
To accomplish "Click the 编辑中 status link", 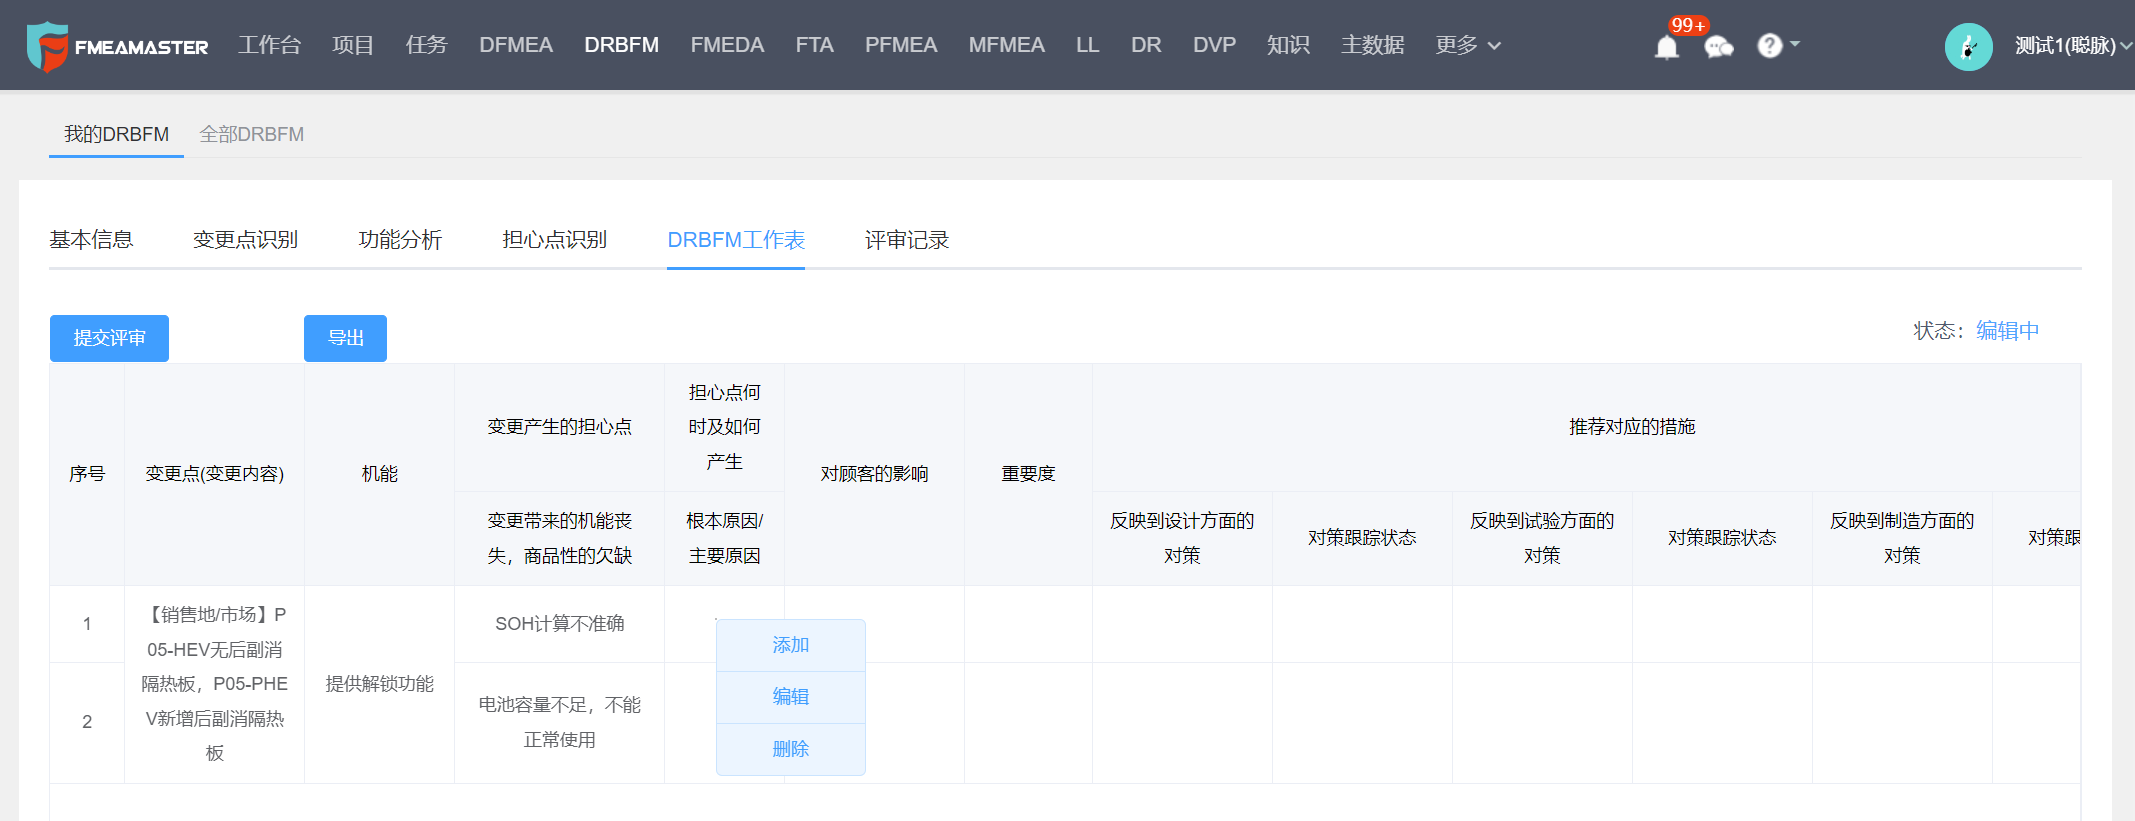I will (x=2007, y=331).
